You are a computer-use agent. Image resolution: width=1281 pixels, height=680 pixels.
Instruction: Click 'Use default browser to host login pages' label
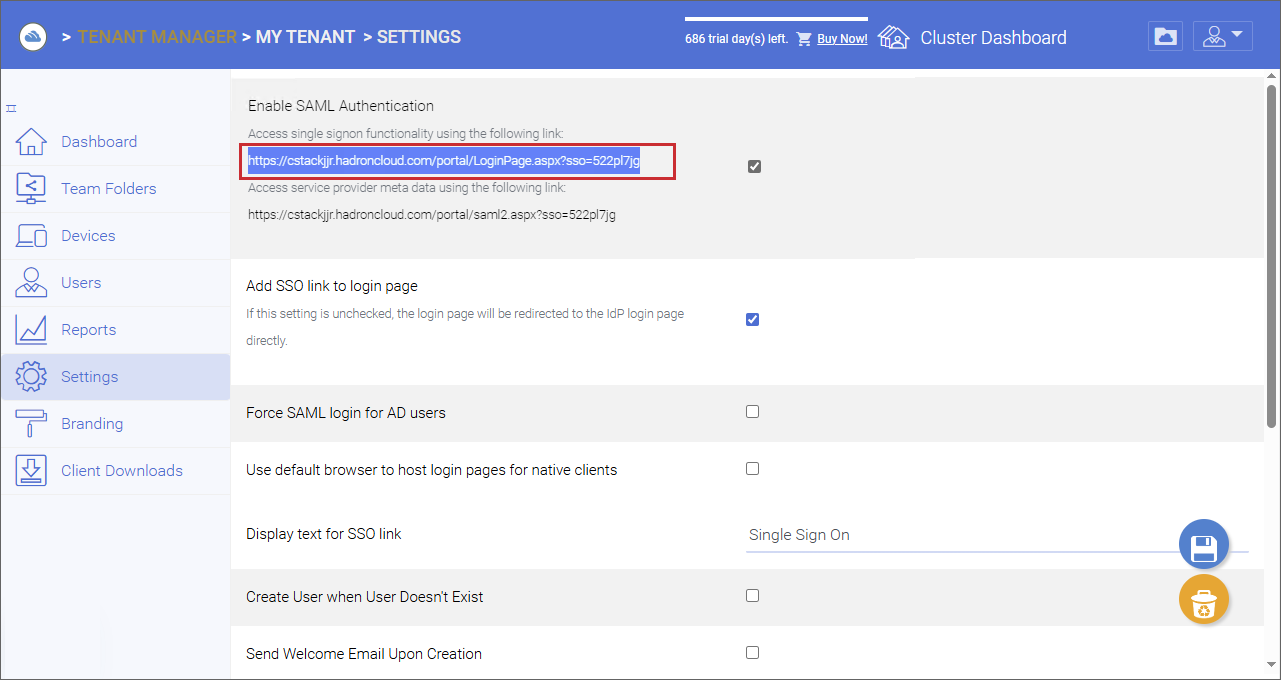(432, 469)
